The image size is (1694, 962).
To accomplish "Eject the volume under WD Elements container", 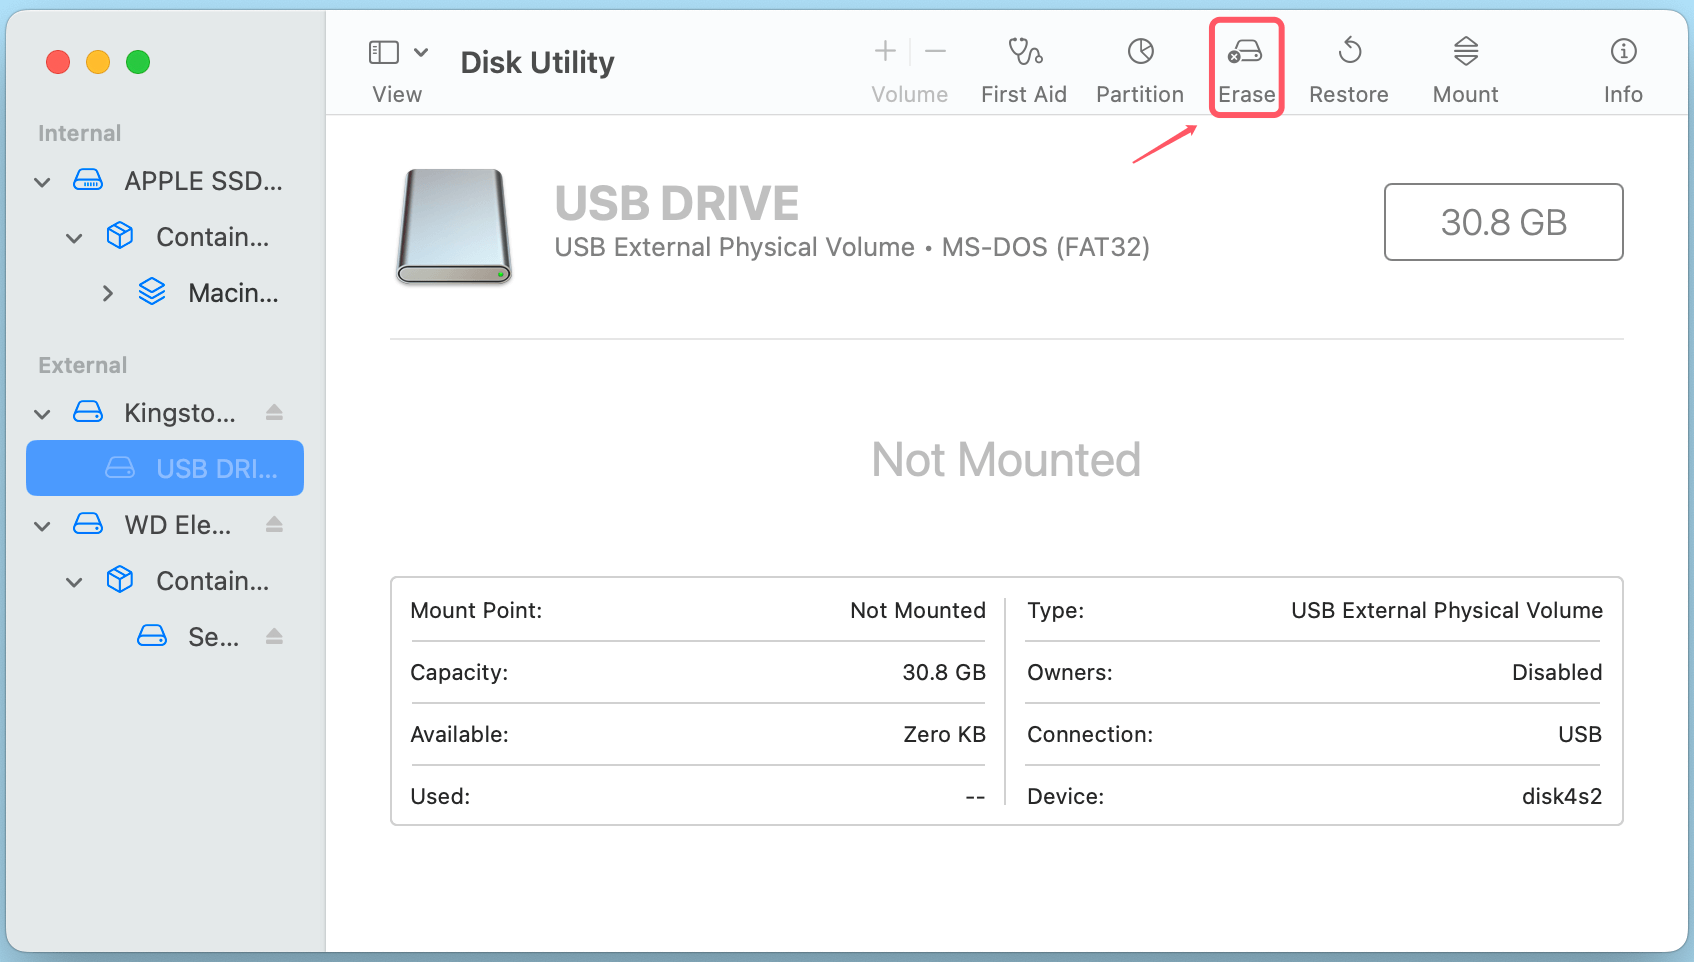I will point(274,636).
